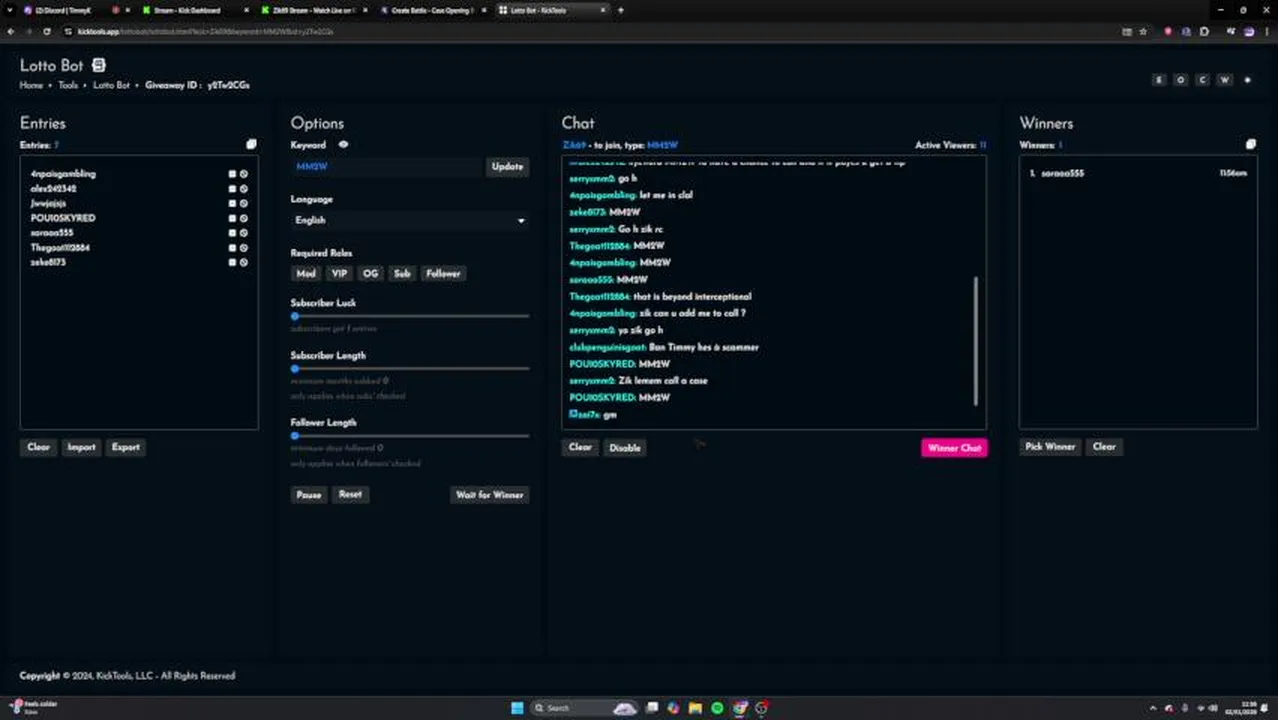Click the E shortcut icon in header
This screenshot has height=720, width=1278.
1159,80
